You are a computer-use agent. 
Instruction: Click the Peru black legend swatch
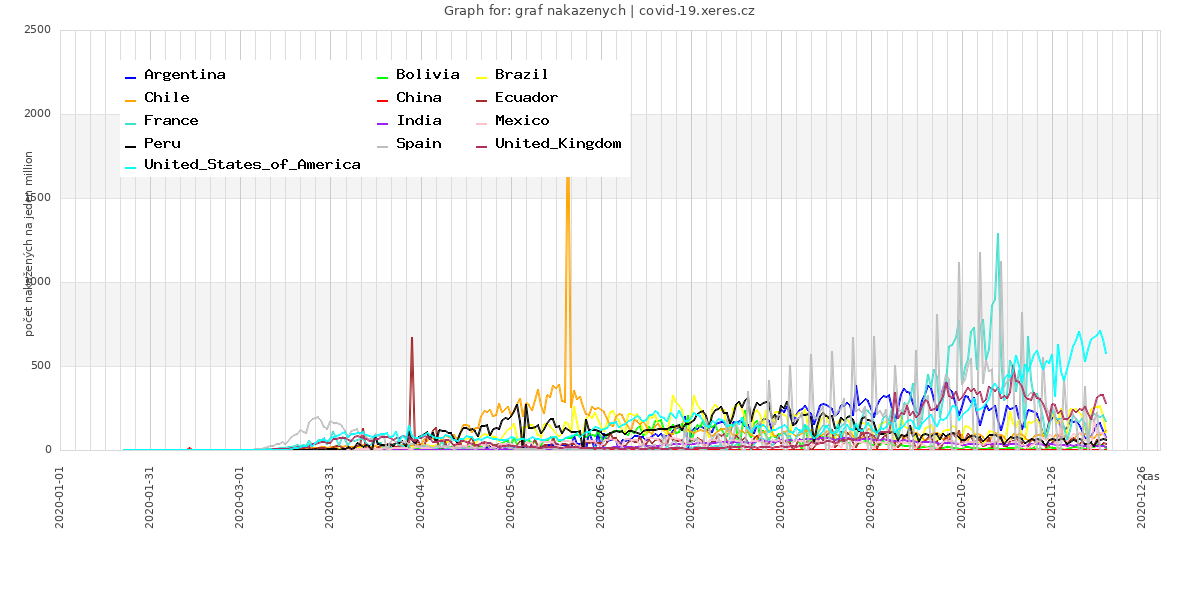click(130, 146)
